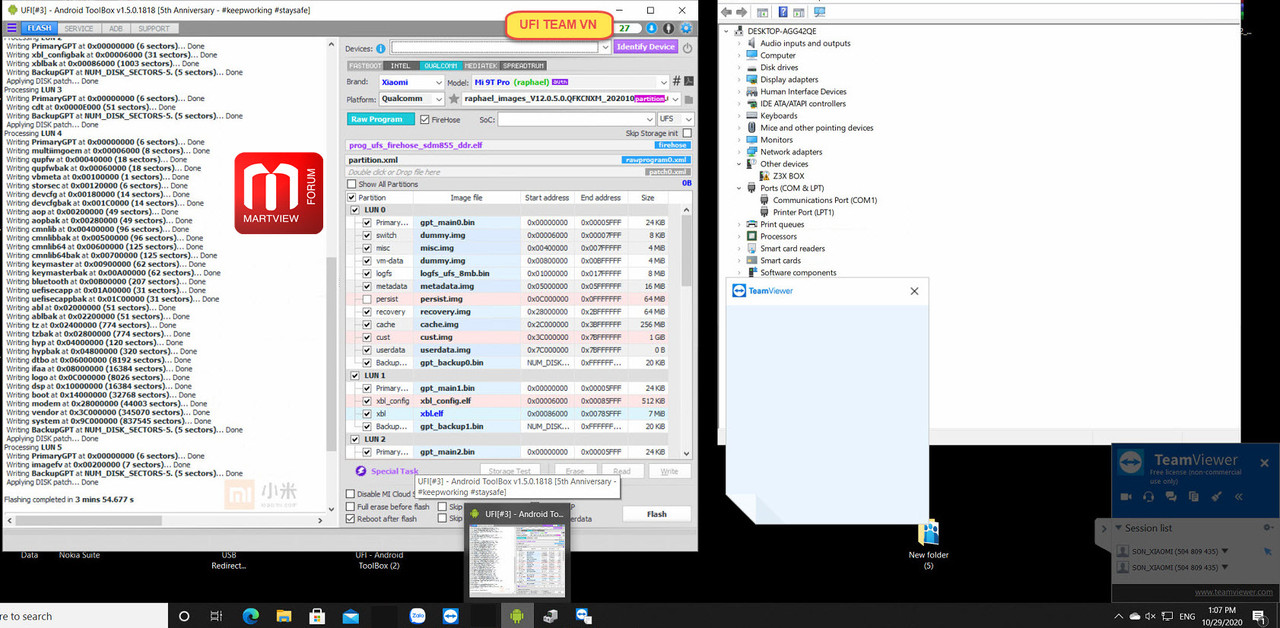Select the FASTBOOT platform tab
The height and width of the screenshot is (628, 1280).
click(364, 65)
